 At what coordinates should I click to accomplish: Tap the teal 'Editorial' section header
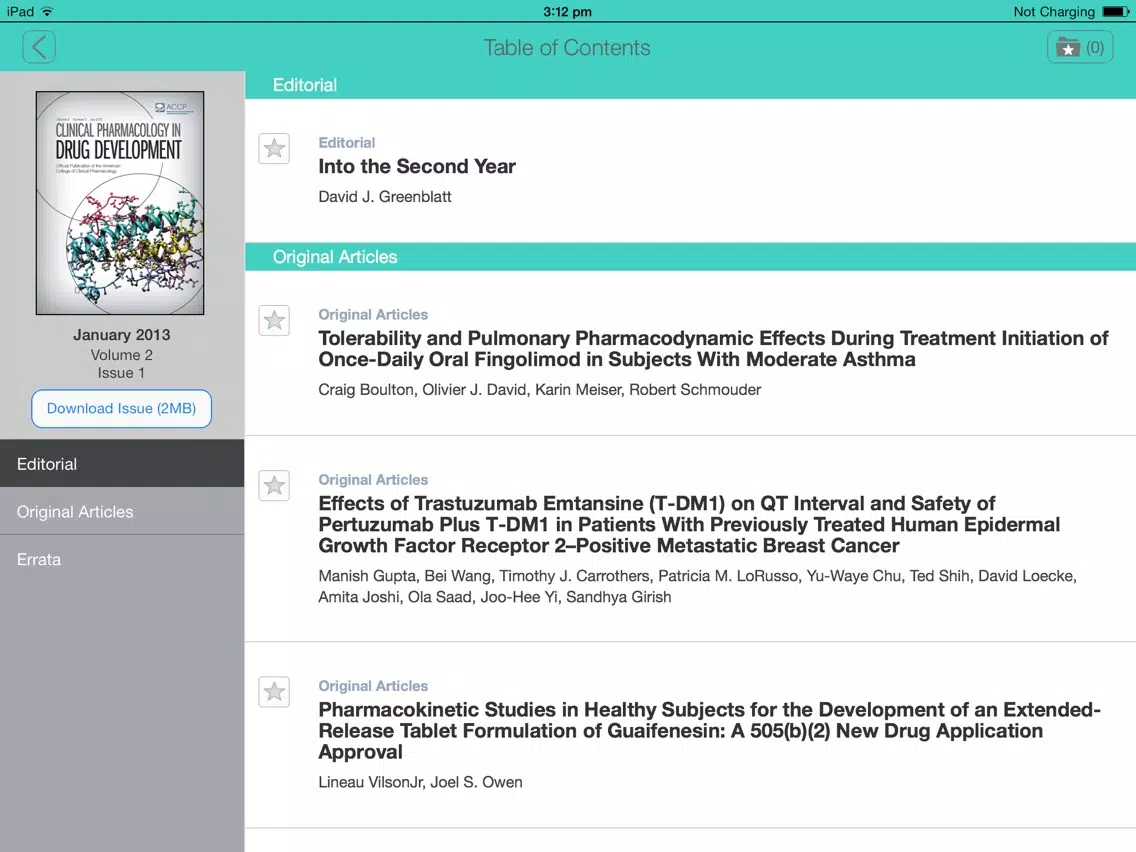click(x=690, y=85)
